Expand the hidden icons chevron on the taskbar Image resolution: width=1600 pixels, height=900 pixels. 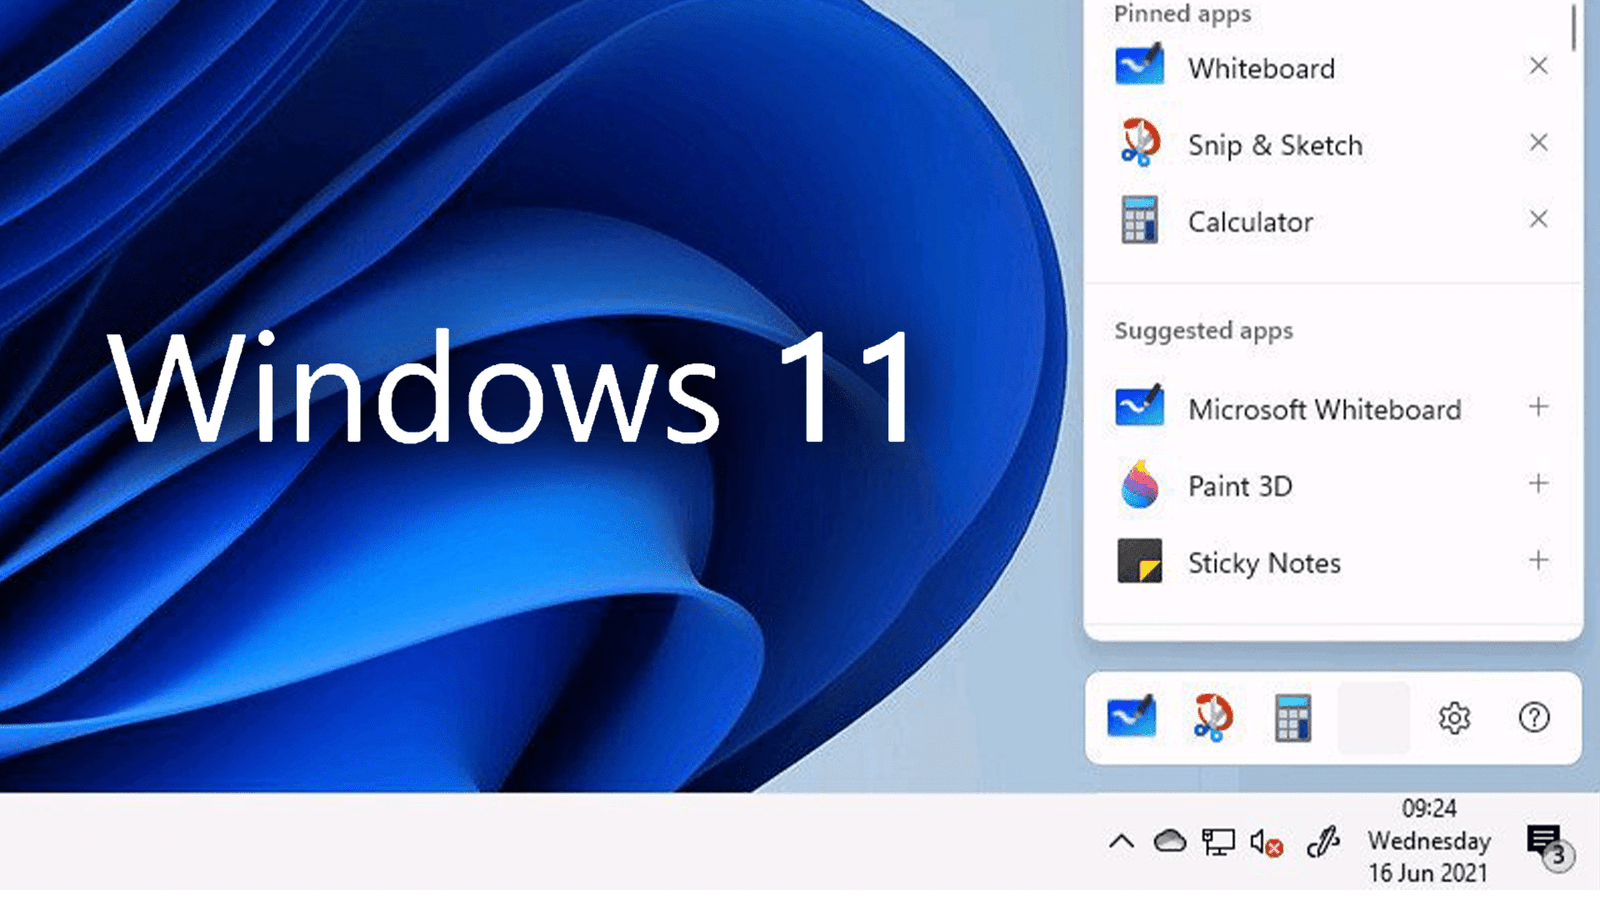pos(1119,843)
